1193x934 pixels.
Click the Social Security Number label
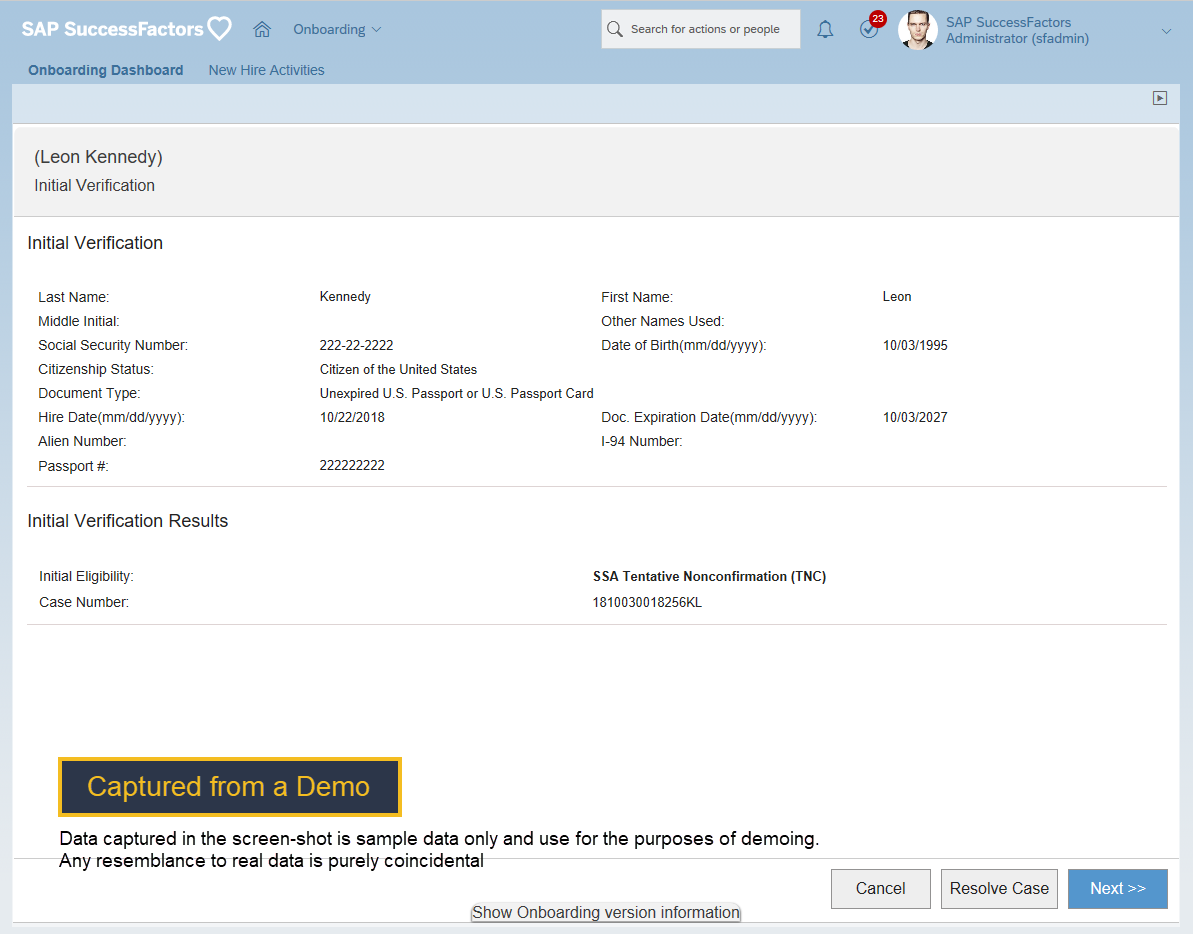pyautogui.click(x=113, y=345)
